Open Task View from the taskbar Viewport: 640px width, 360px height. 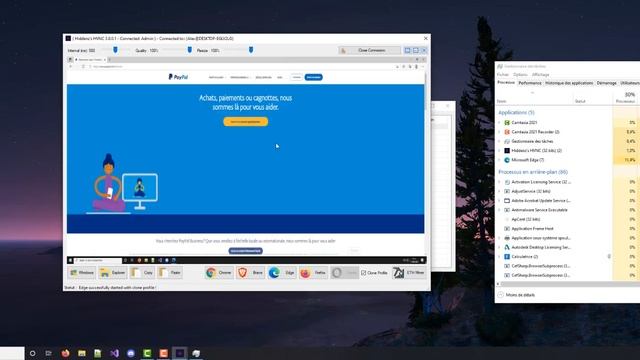(49, 353)
